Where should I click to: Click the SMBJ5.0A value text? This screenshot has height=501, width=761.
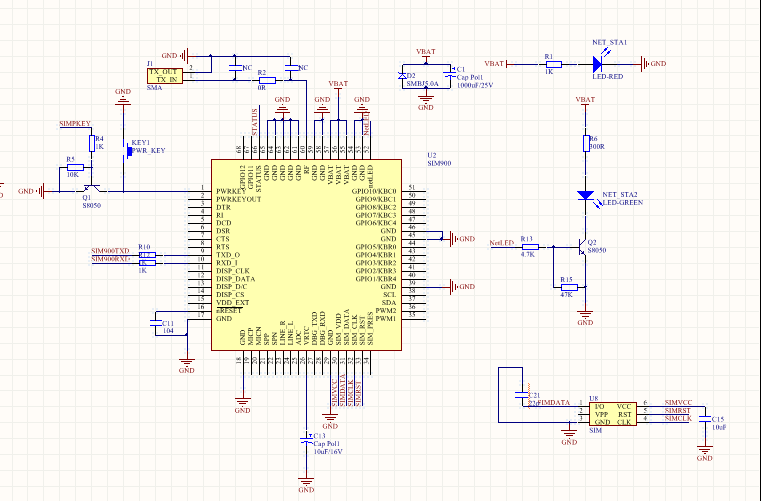pyautogui.click(x=422, y=84)
